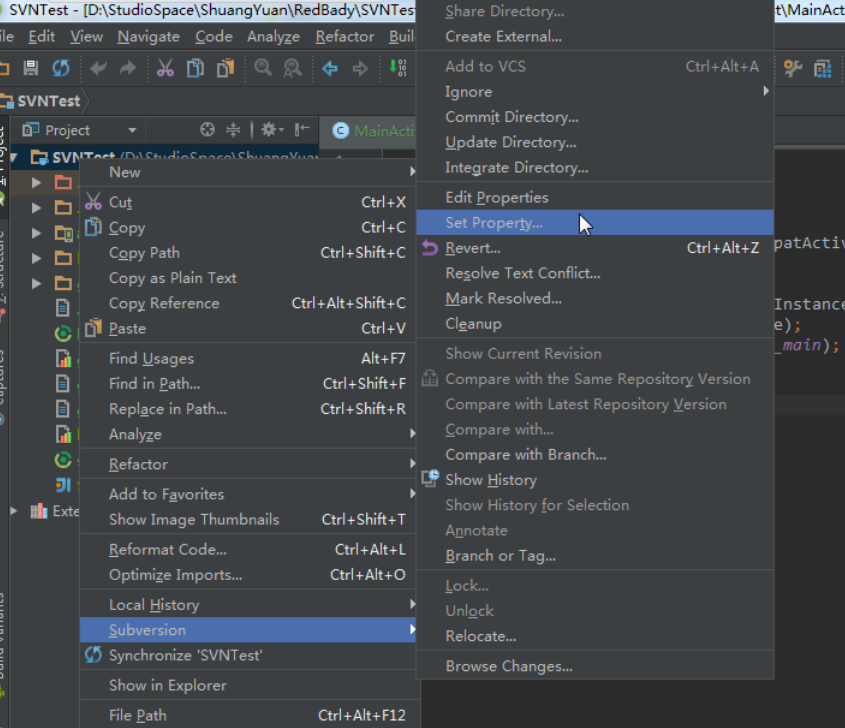Click the Project Structure toolbar icon

[x=823, y=68]
